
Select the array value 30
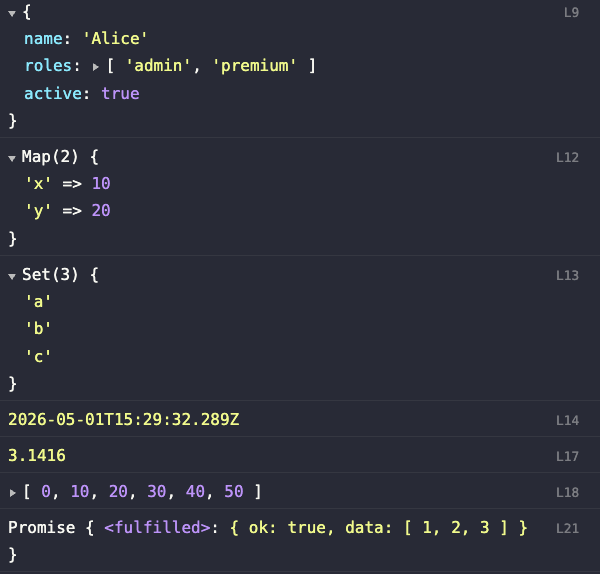point(157,491)
